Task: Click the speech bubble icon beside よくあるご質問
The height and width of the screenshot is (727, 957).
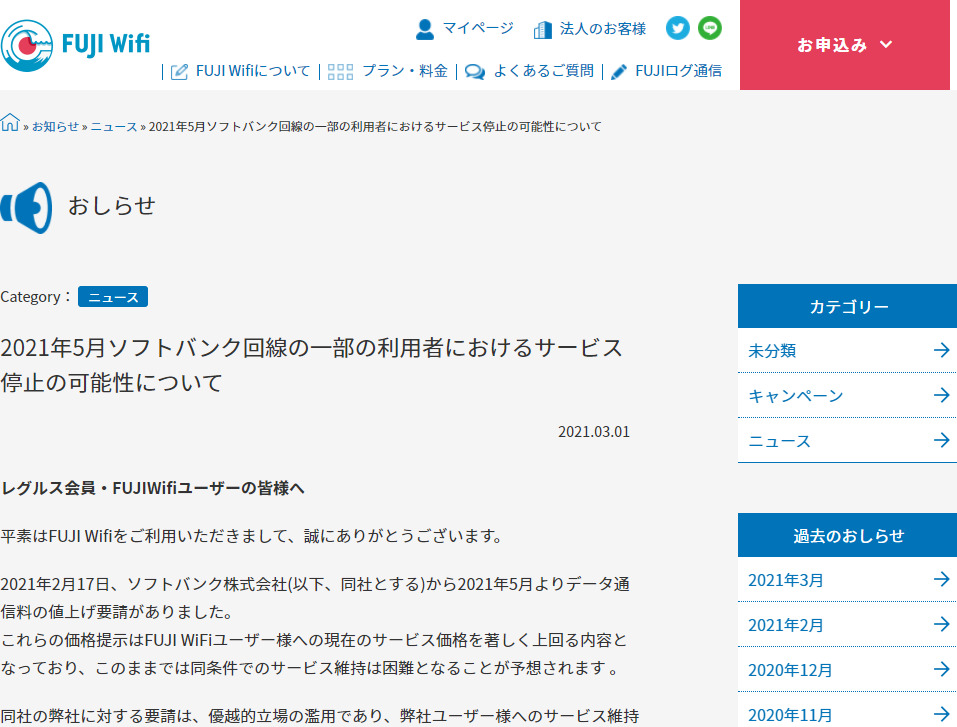Action: (x=475, y=72)
